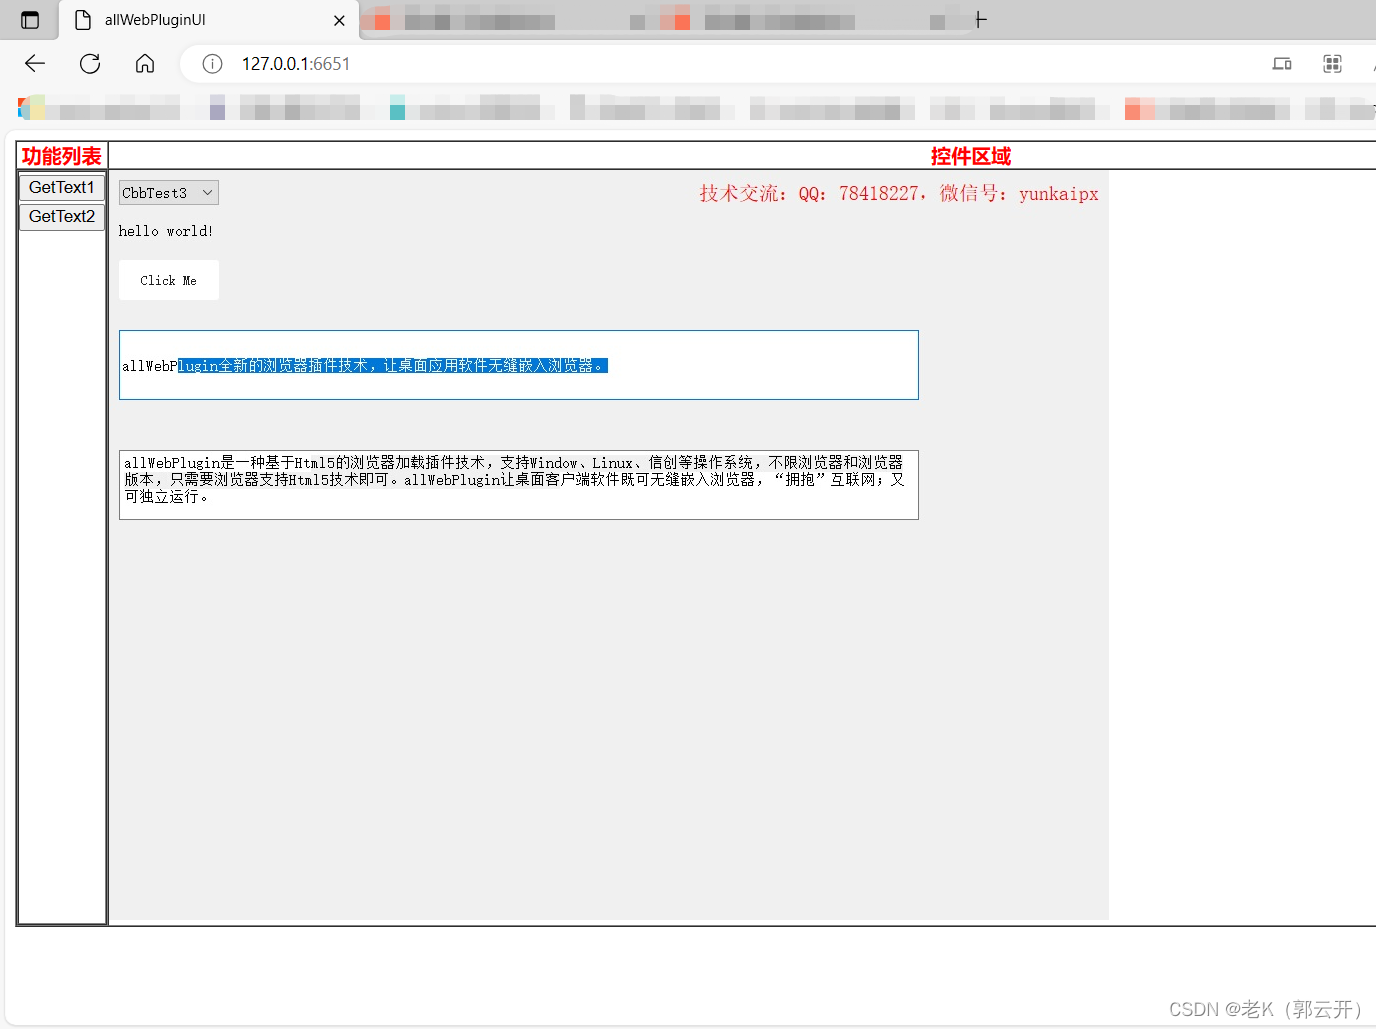Click the GetText1 button

coord(62,187)
